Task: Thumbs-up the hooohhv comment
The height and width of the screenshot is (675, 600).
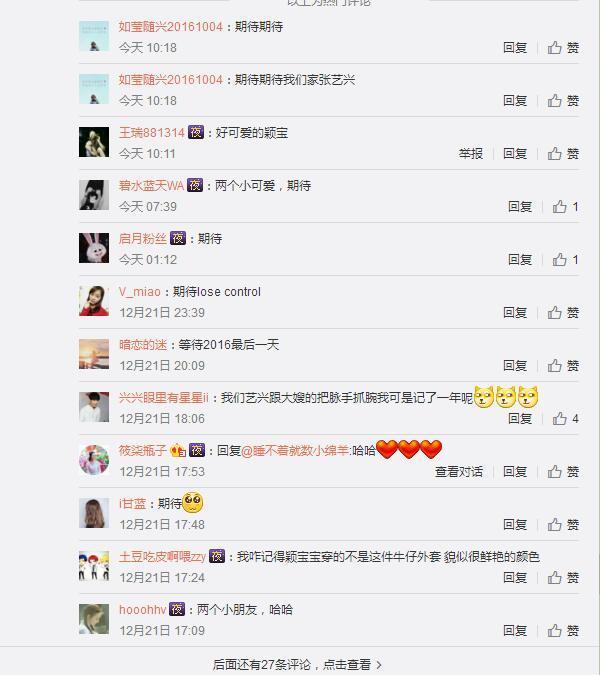Action: [x=563, y=631]
